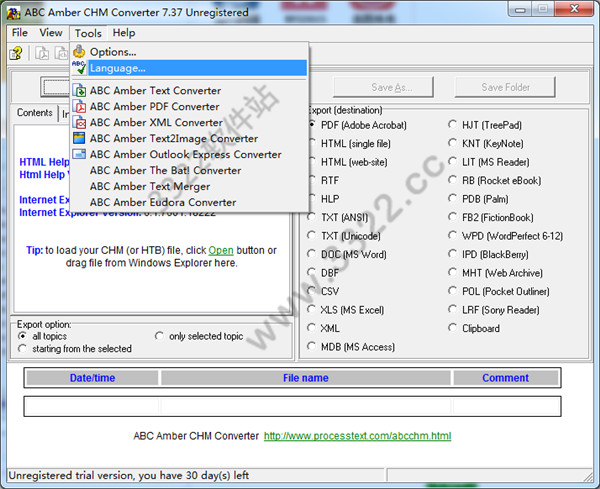Launch ABC Amber The Bat! Converter
Screen dimensions: 600x489
189,171
